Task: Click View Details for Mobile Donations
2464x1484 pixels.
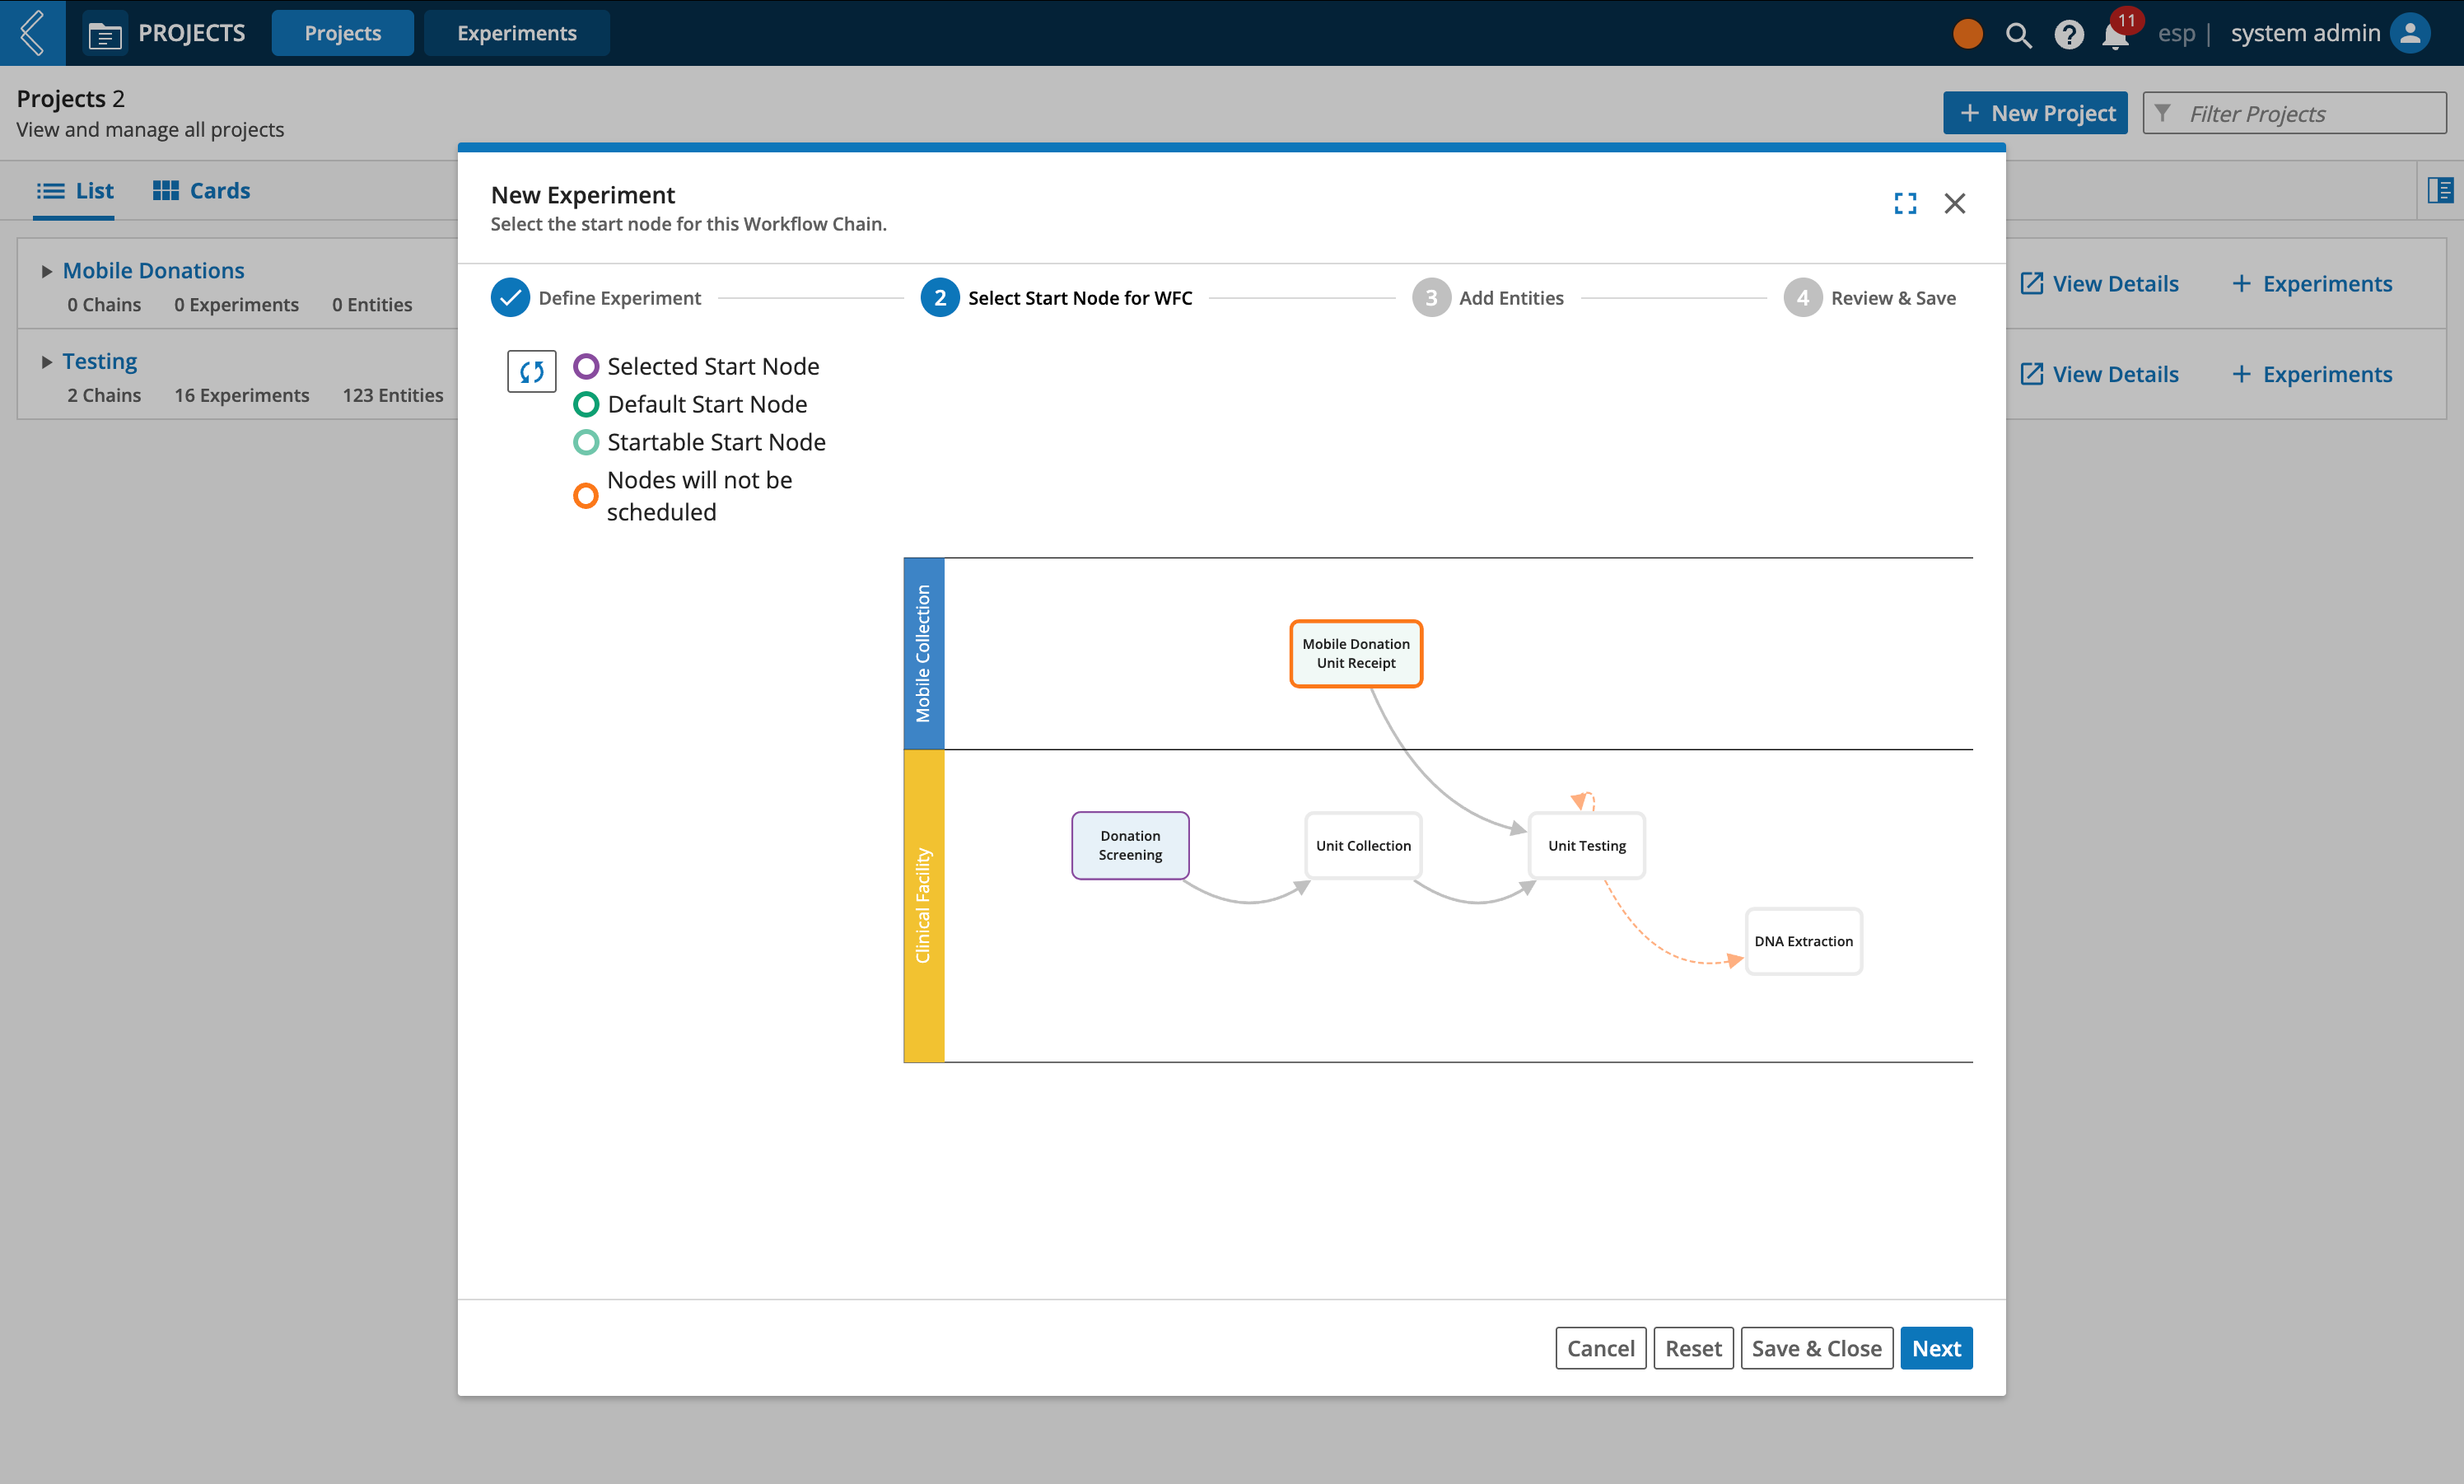Action: 2099,283
